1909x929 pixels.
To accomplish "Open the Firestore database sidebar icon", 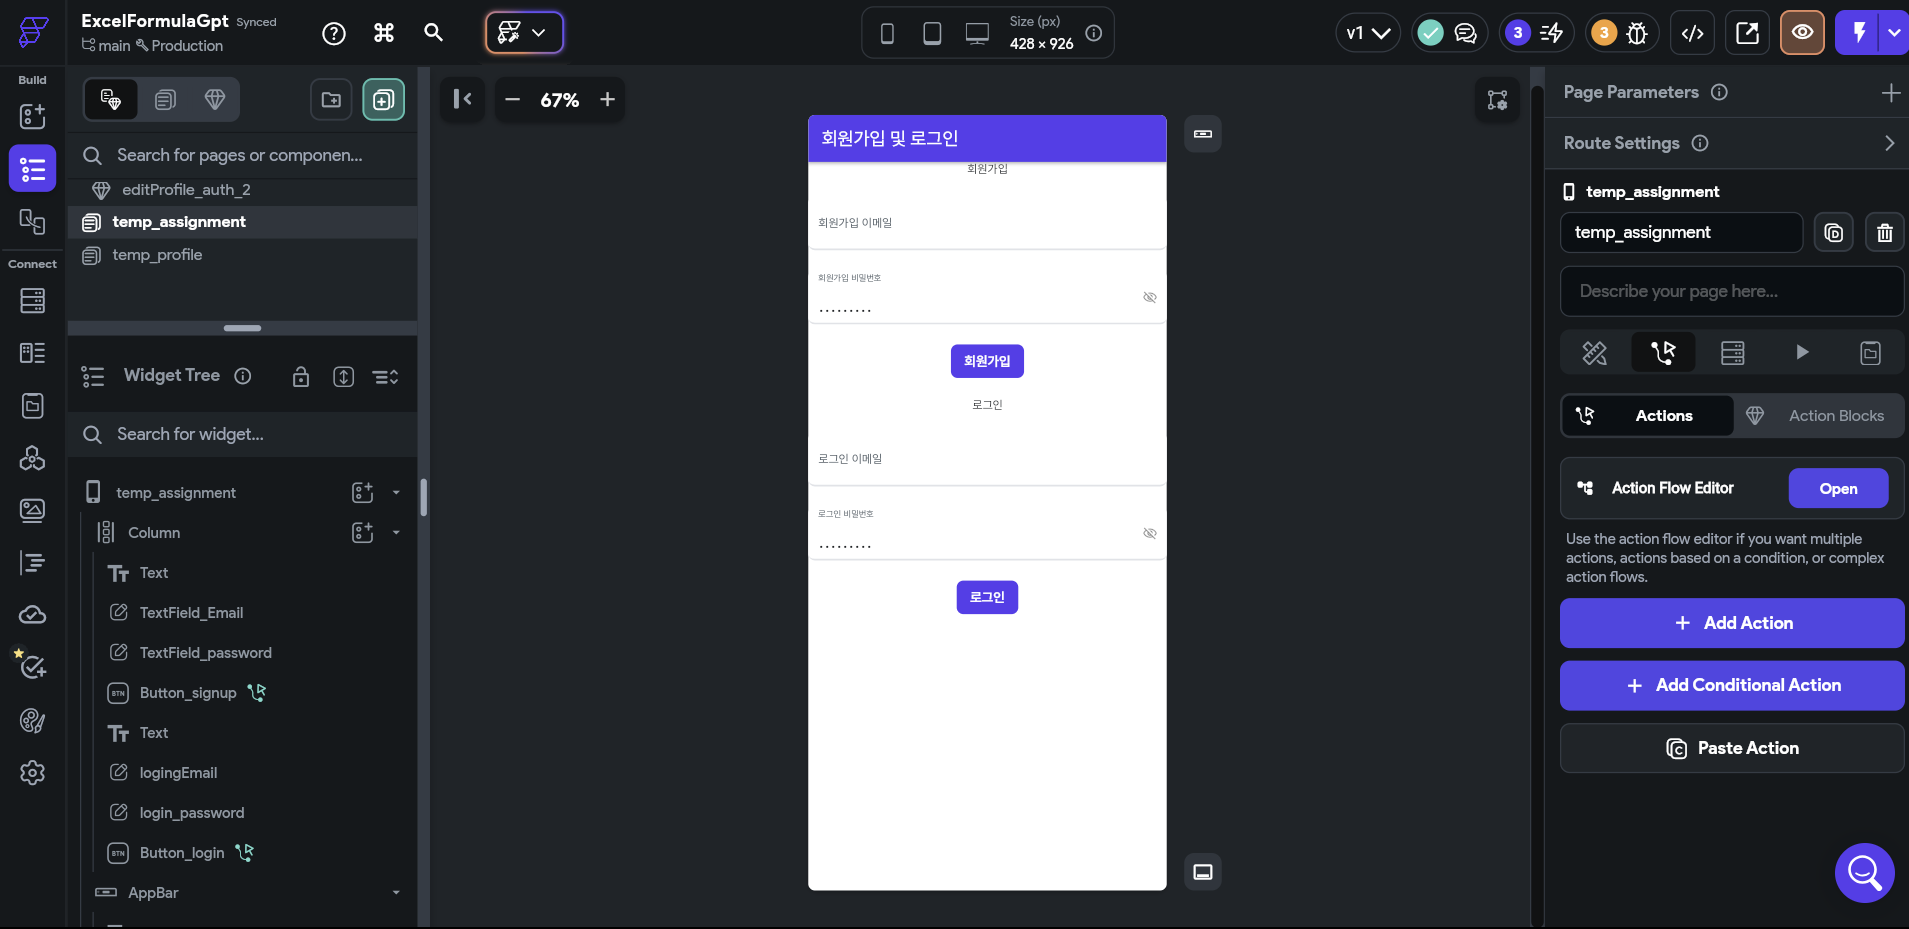I will pyautogui.click(x=33, y=300).
